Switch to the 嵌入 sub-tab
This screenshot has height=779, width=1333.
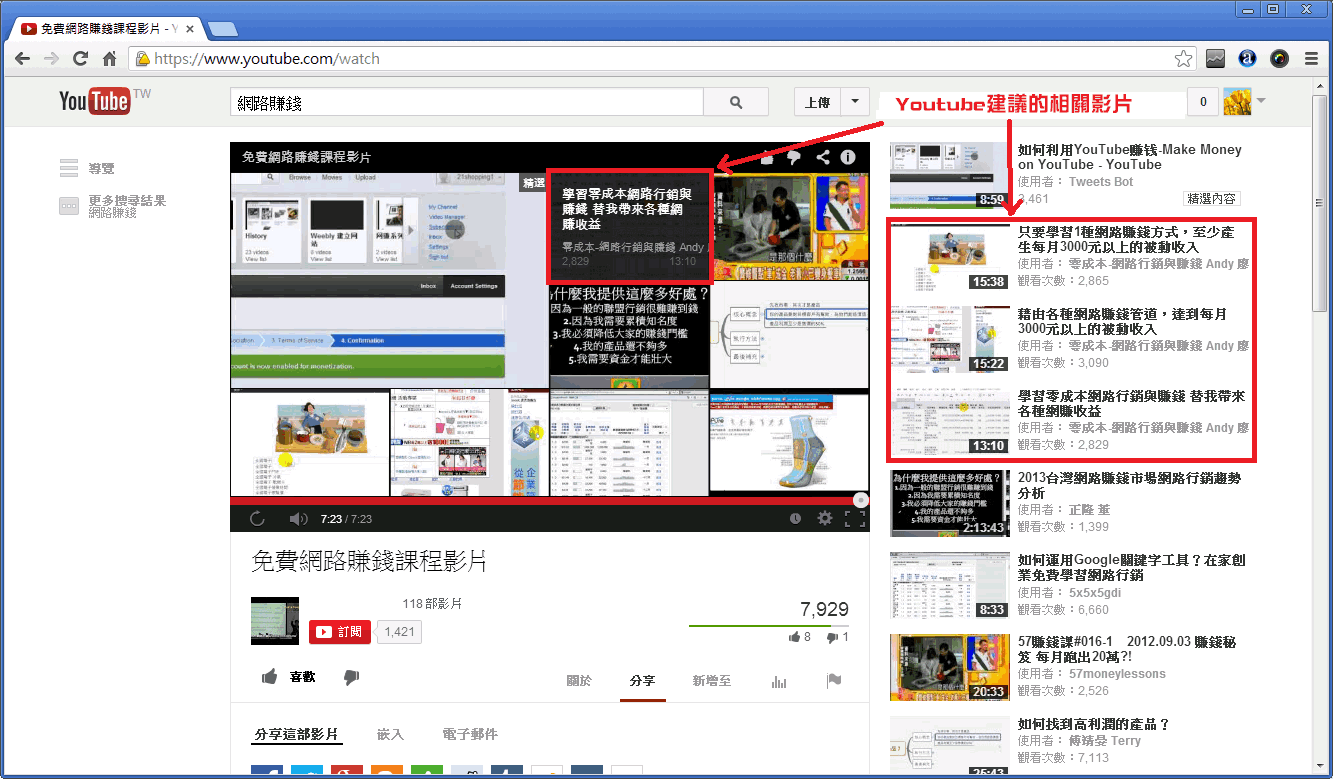[390, 734]
